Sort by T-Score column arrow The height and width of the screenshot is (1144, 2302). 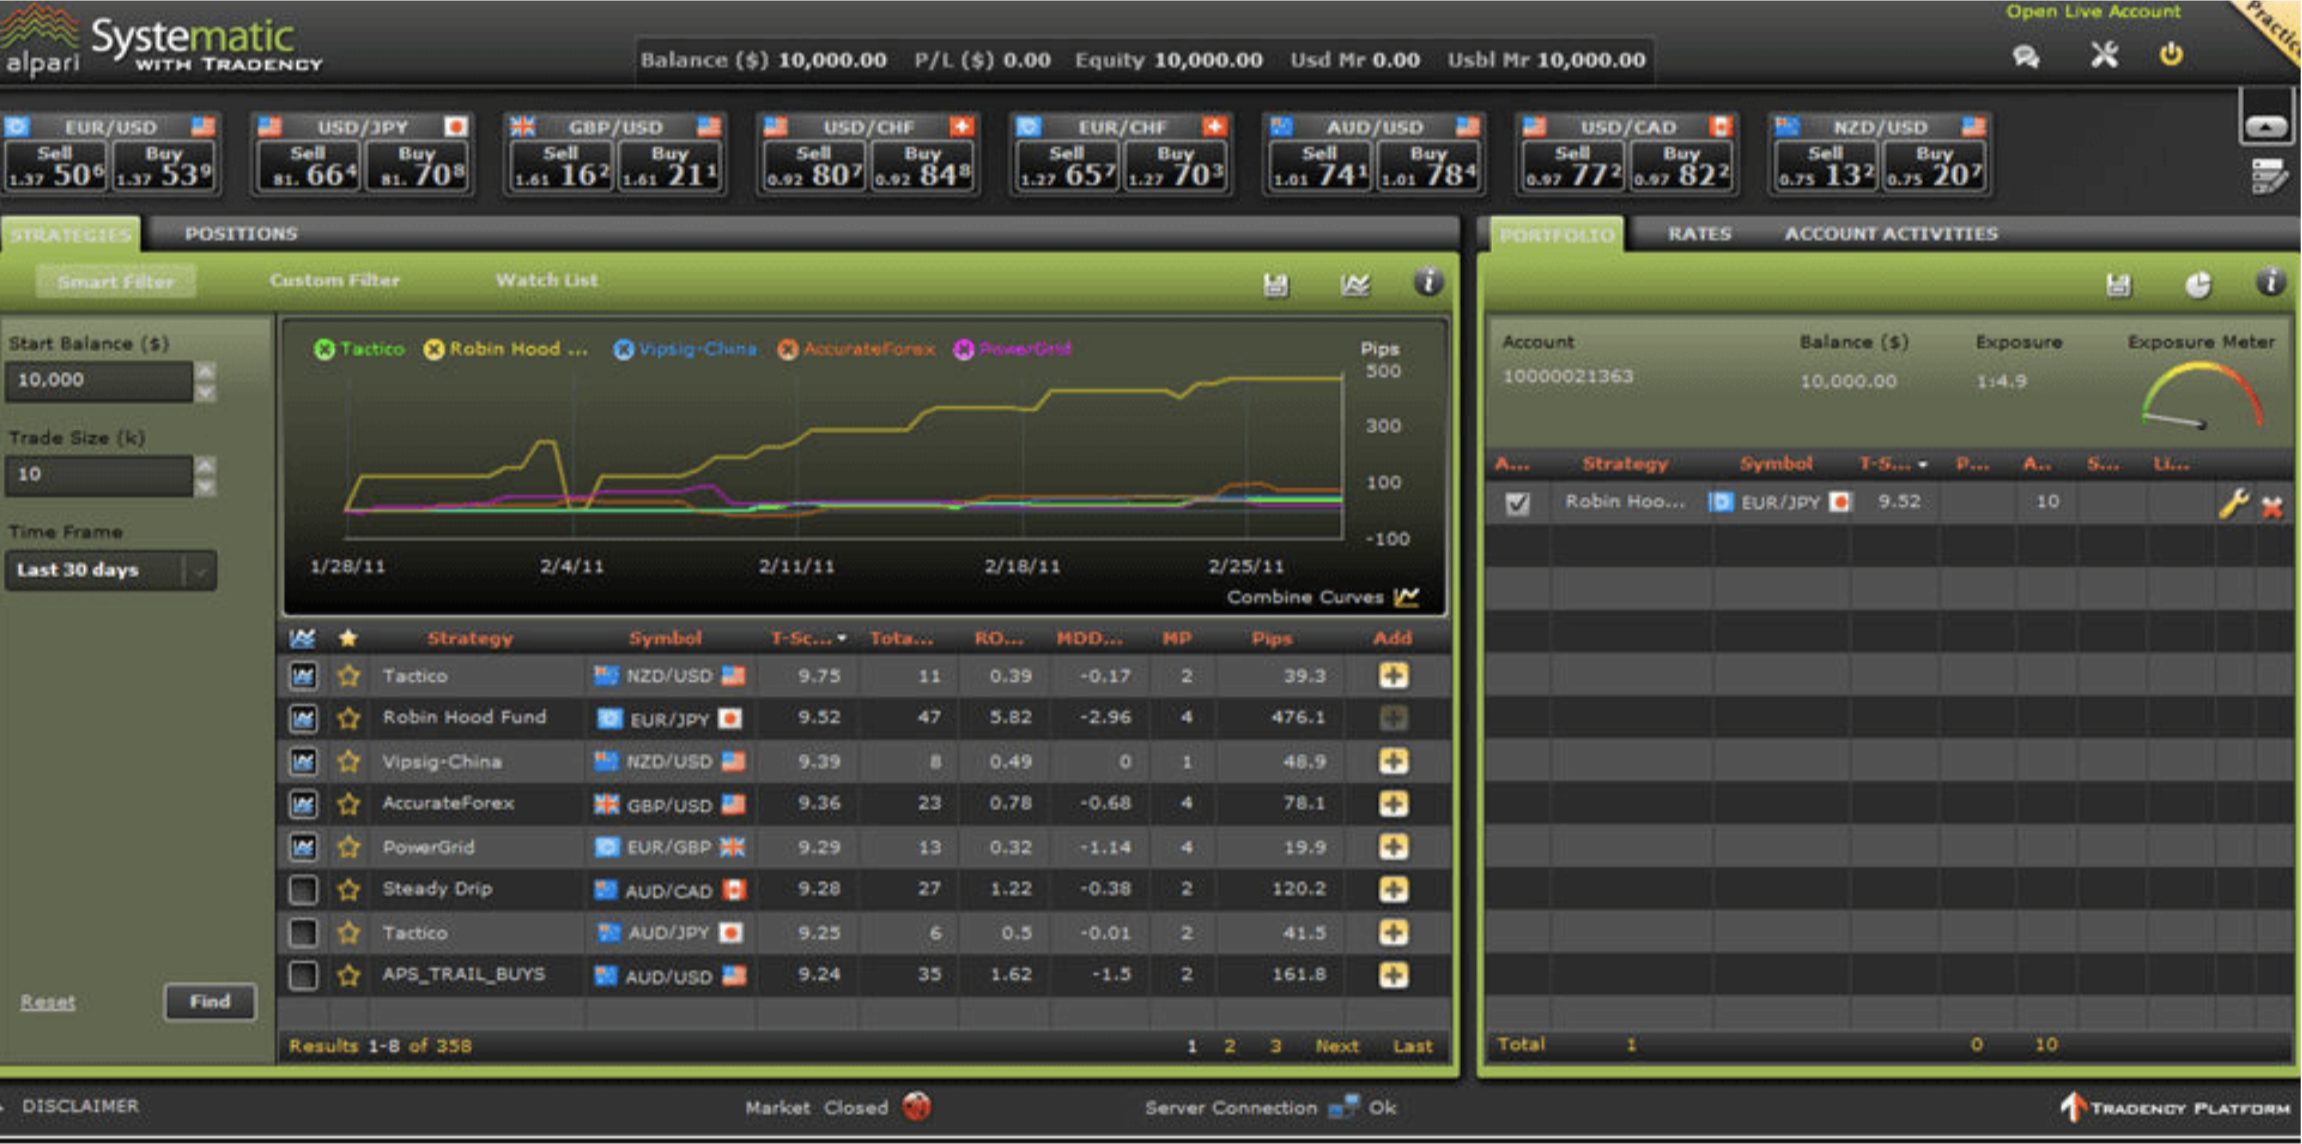(842, 638)
